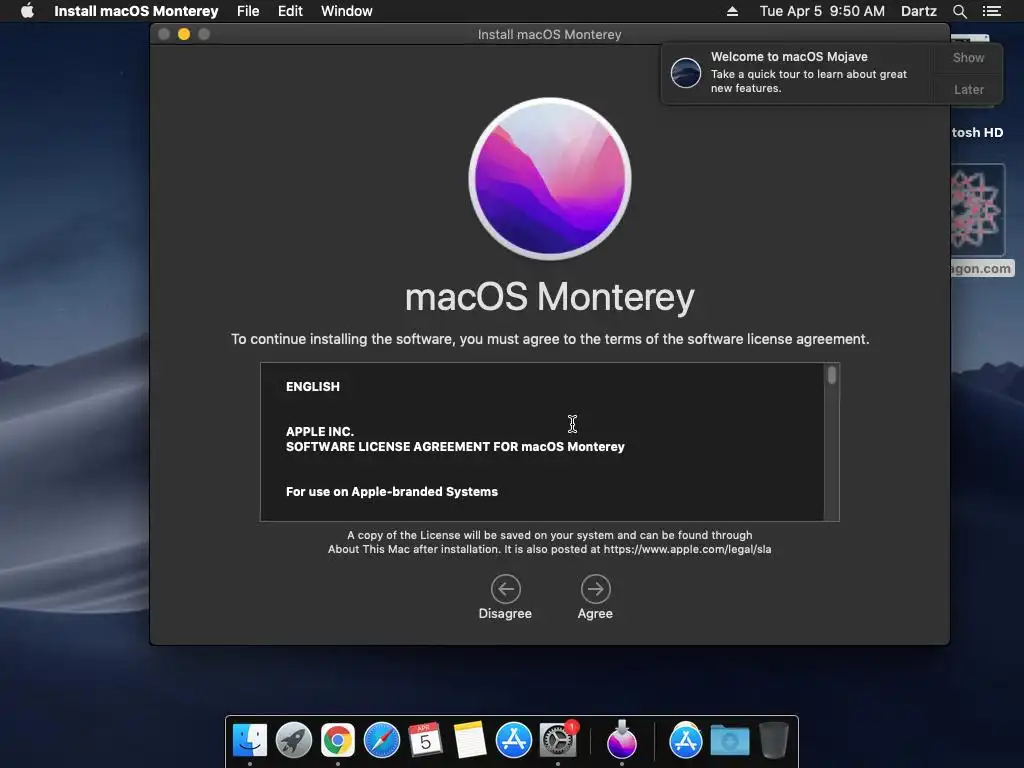The image size is (1024, 768).
Task: Click the Install macOS Monterey Dock icon
Action: [622, 740]
